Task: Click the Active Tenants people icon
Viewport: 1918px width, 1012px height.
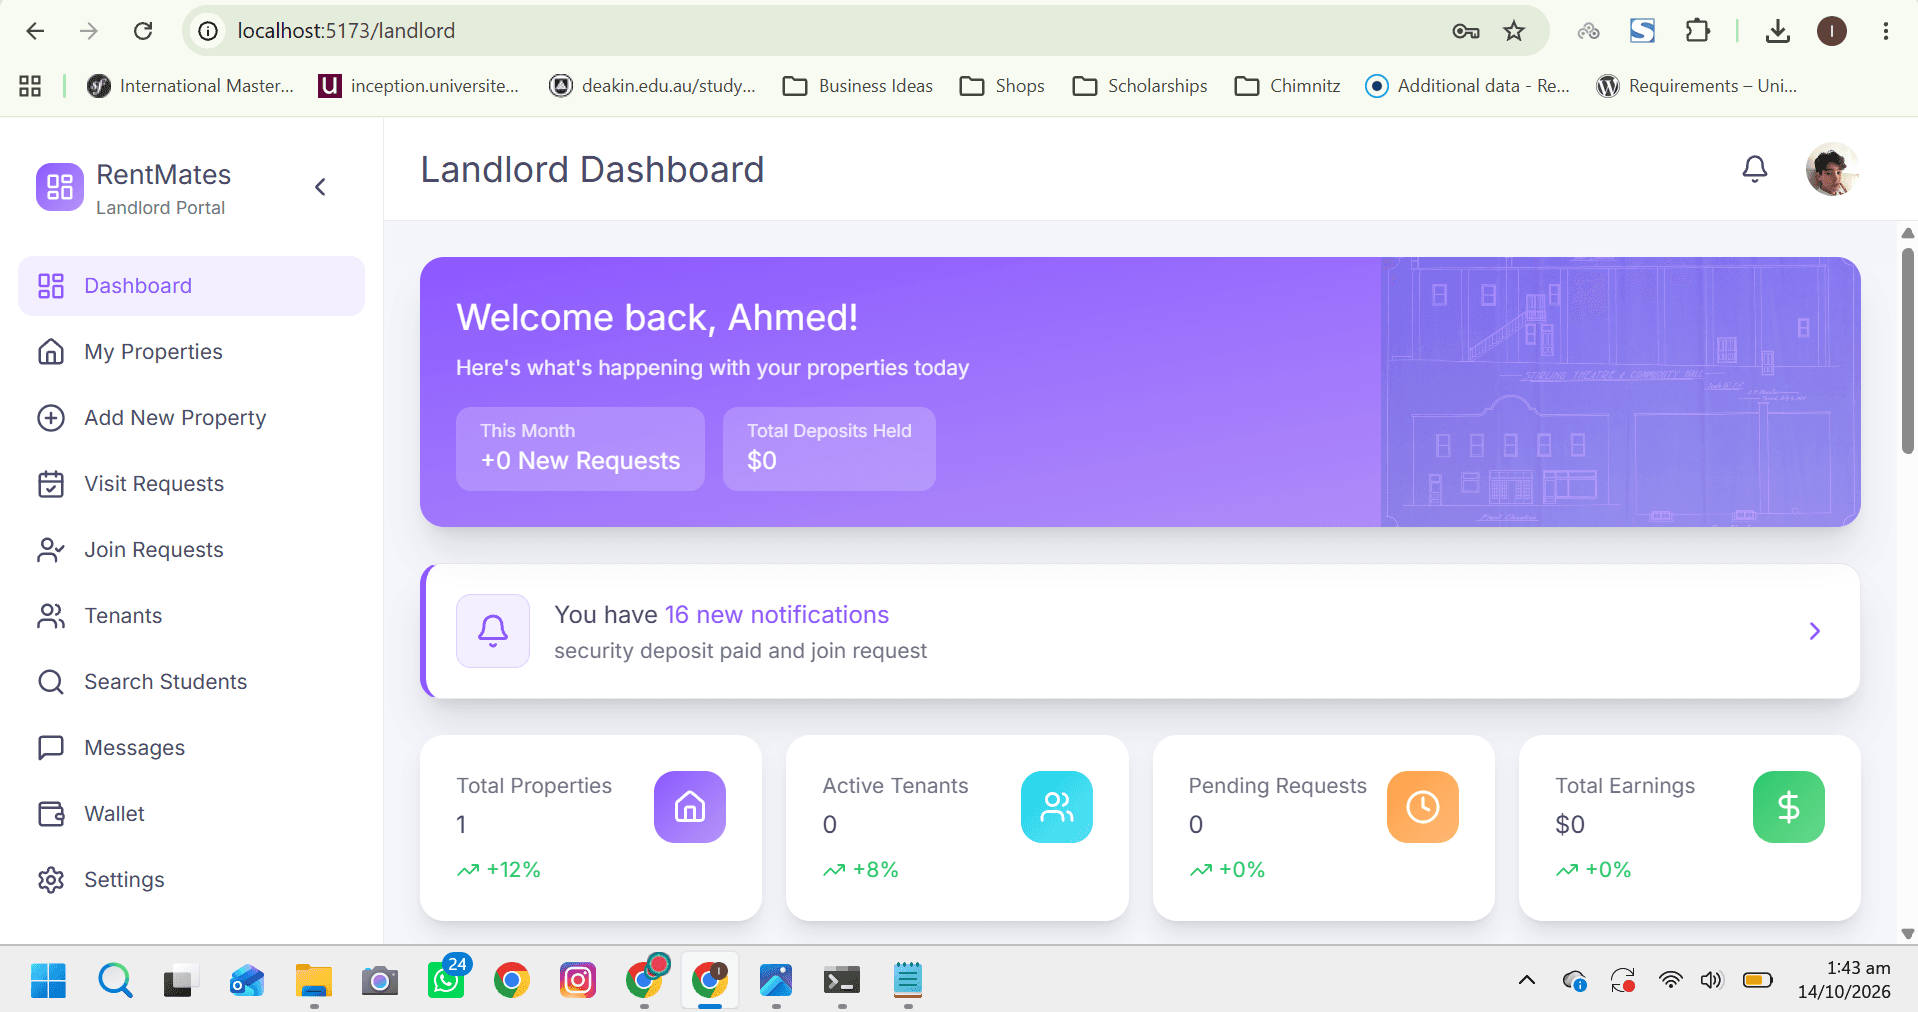Action: [1057, 807]
